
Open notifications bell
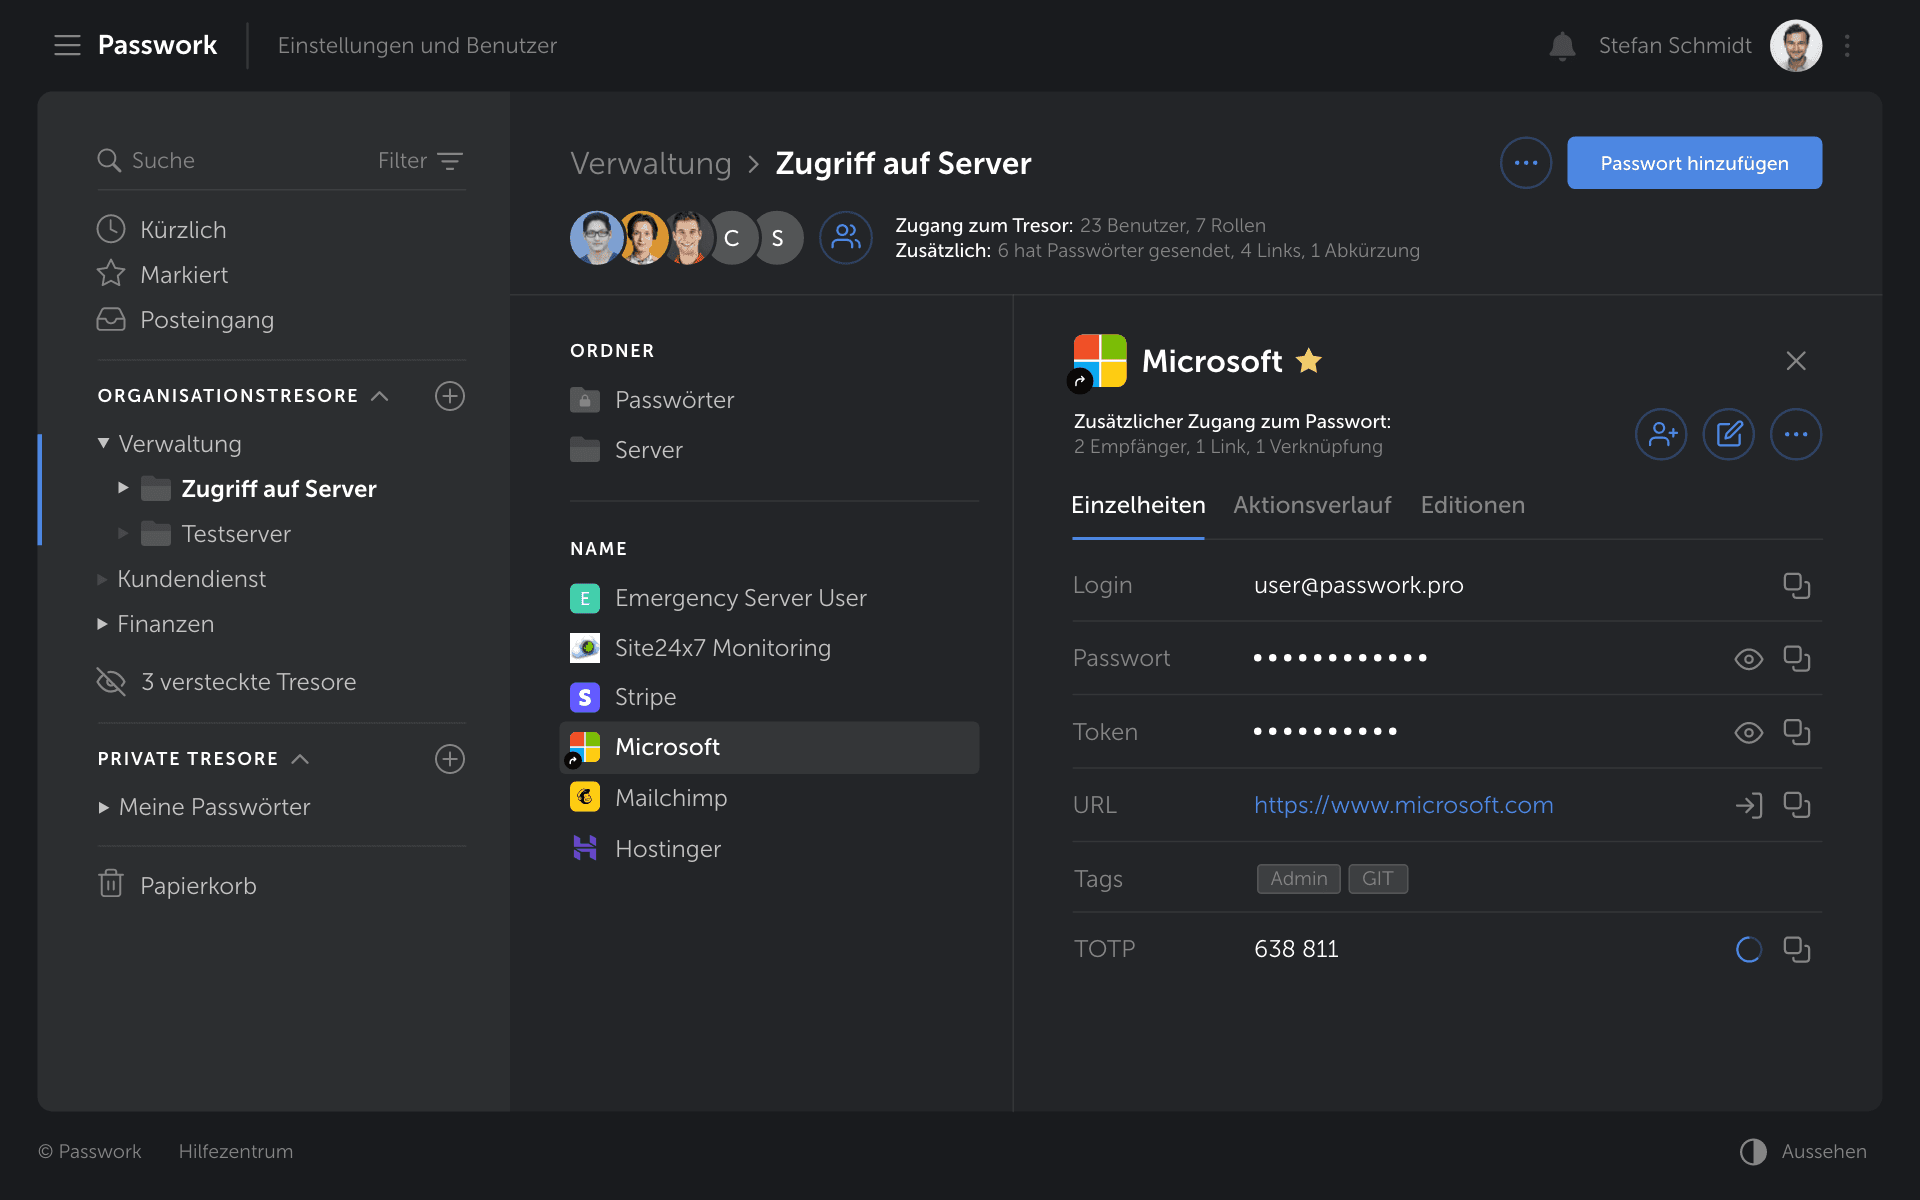pyautogui.click(x=1562, y=46)
